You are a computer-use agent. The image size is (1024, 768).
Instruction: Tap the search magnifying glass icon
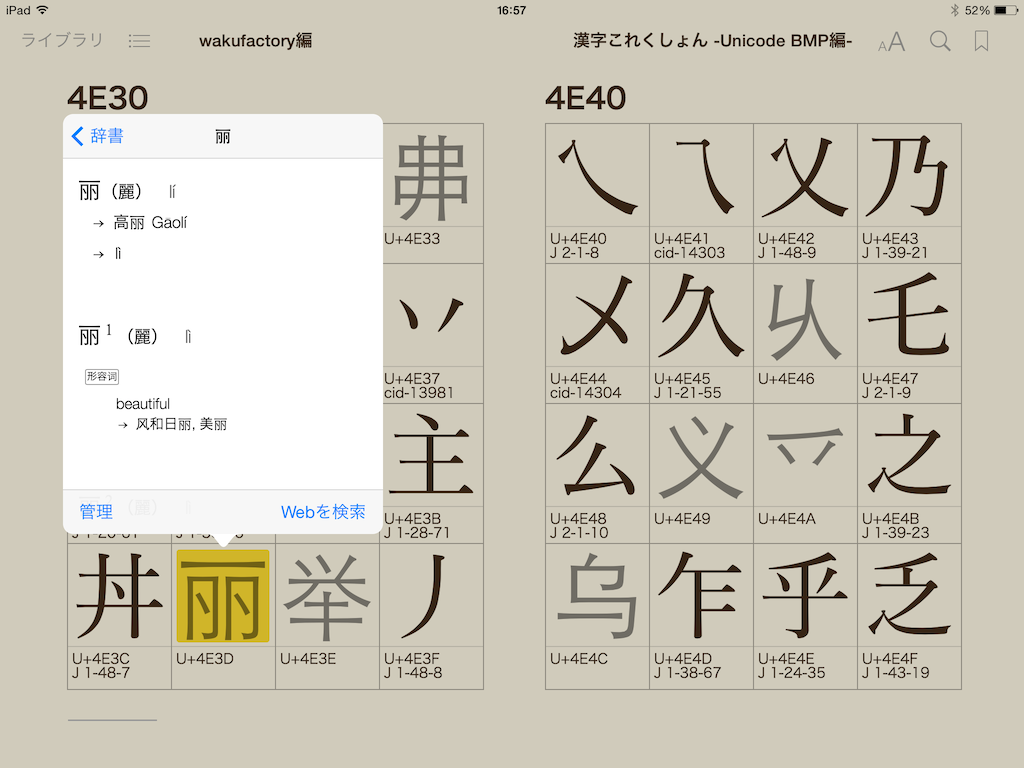(940, 41)
